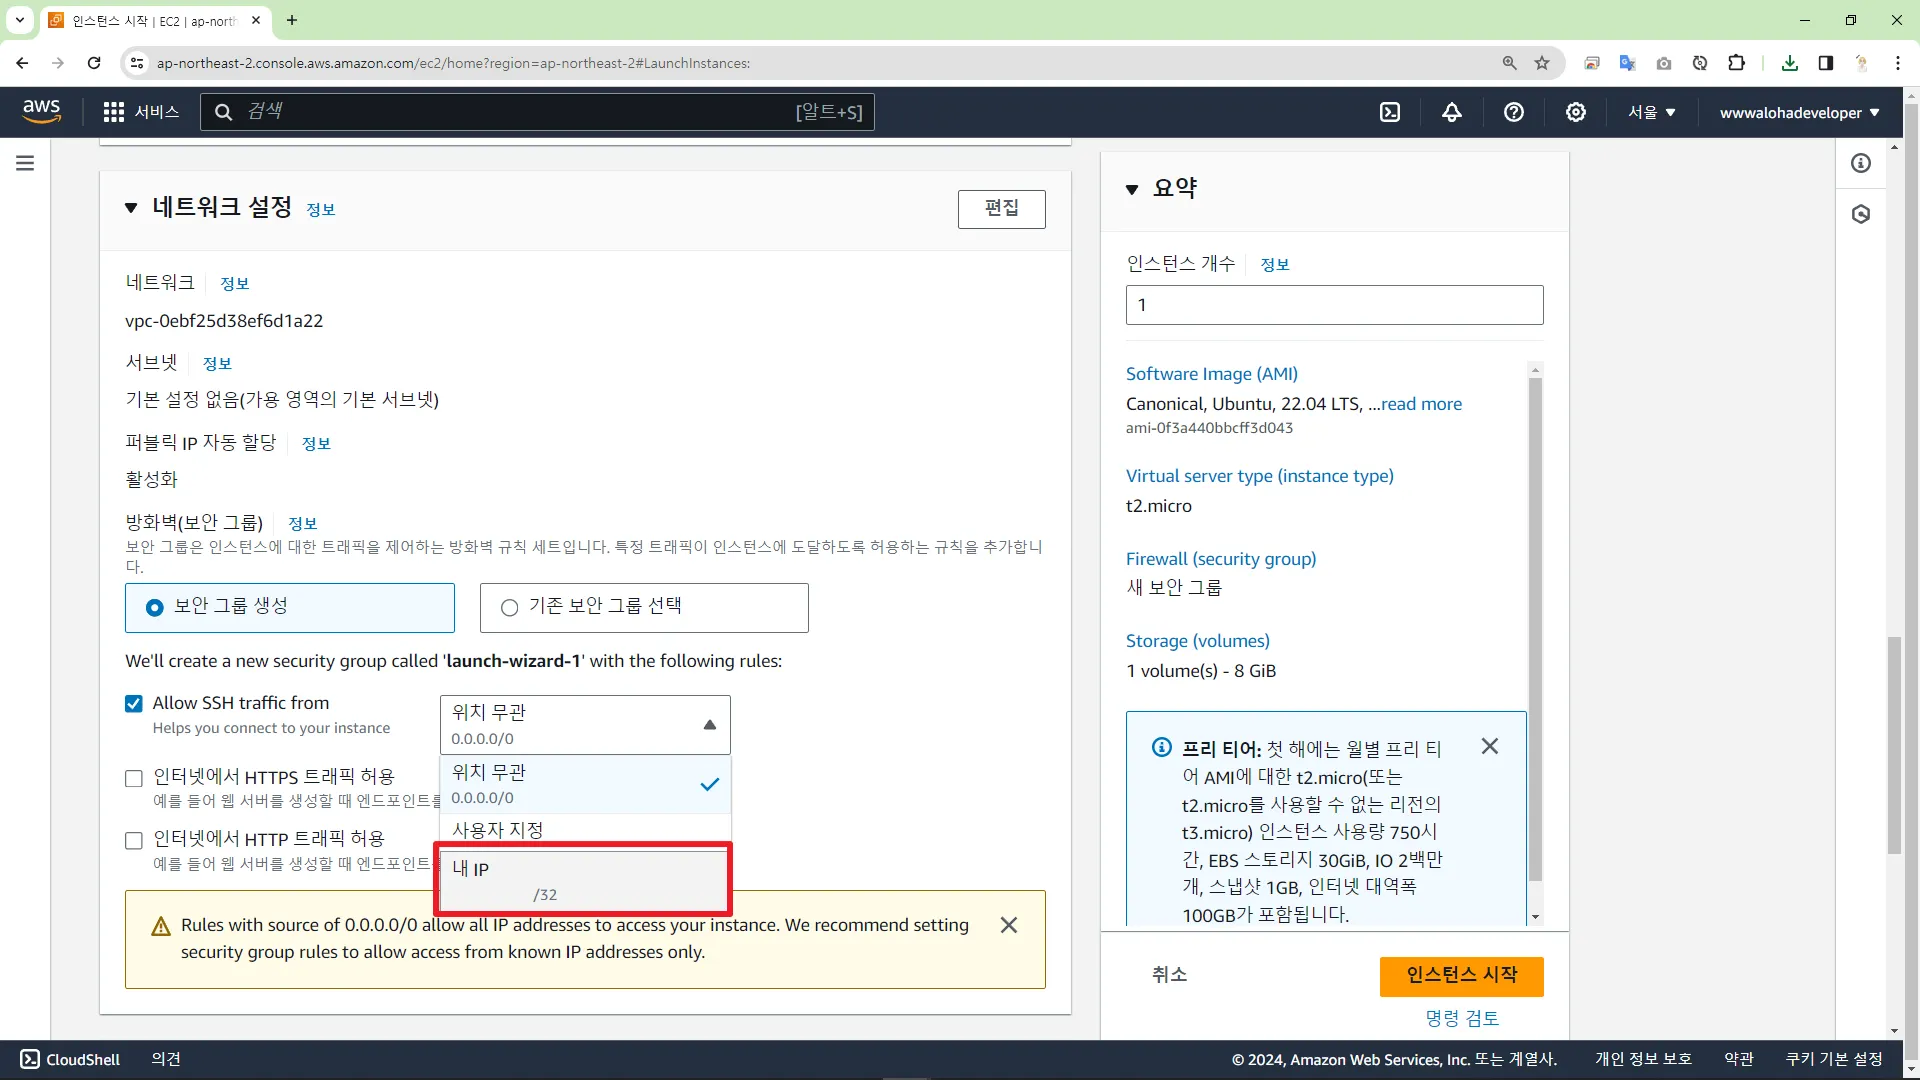Click the help question mark icon
Image resolution: width=1920 pixels, height=1080 pixels.
pos(1514,112)
